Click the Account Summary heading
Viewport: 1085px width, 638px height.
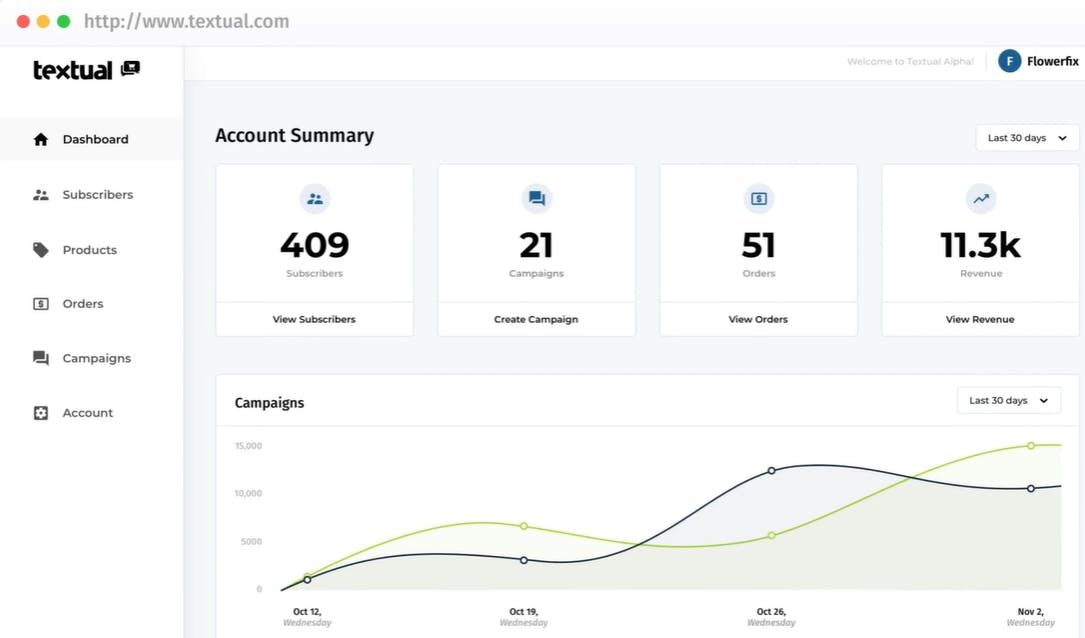pyautogui.click(x=295, y=135)
